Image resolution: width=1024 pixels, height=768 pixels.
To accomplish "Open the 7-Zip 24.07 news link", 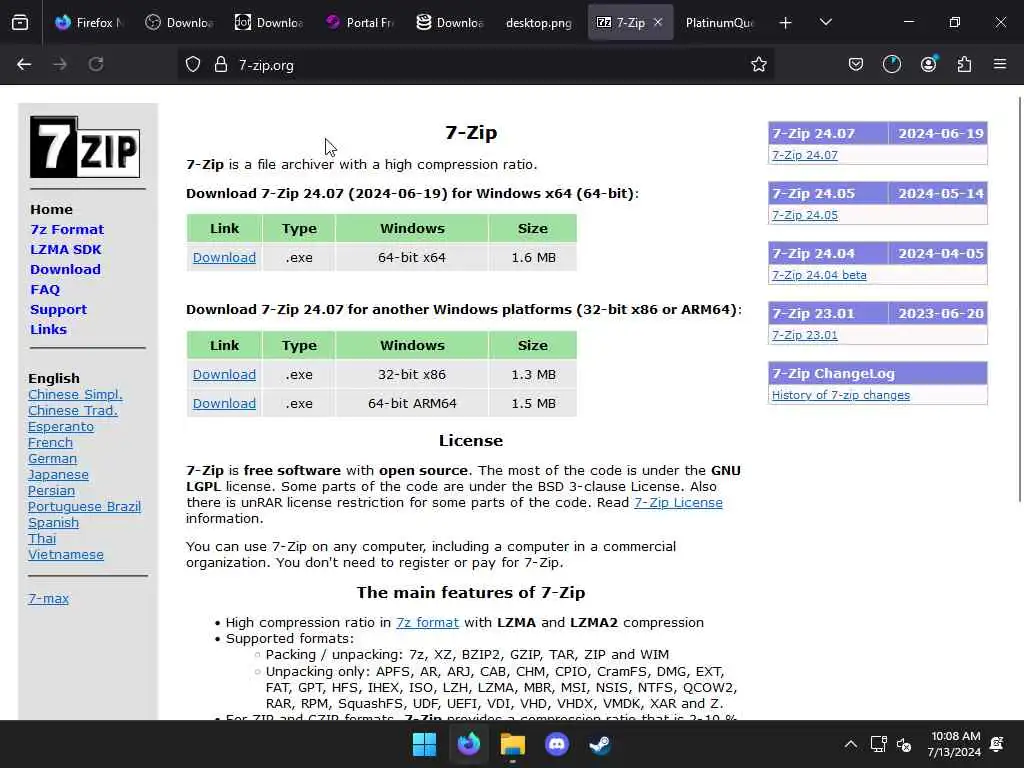I will pos(805,155).
